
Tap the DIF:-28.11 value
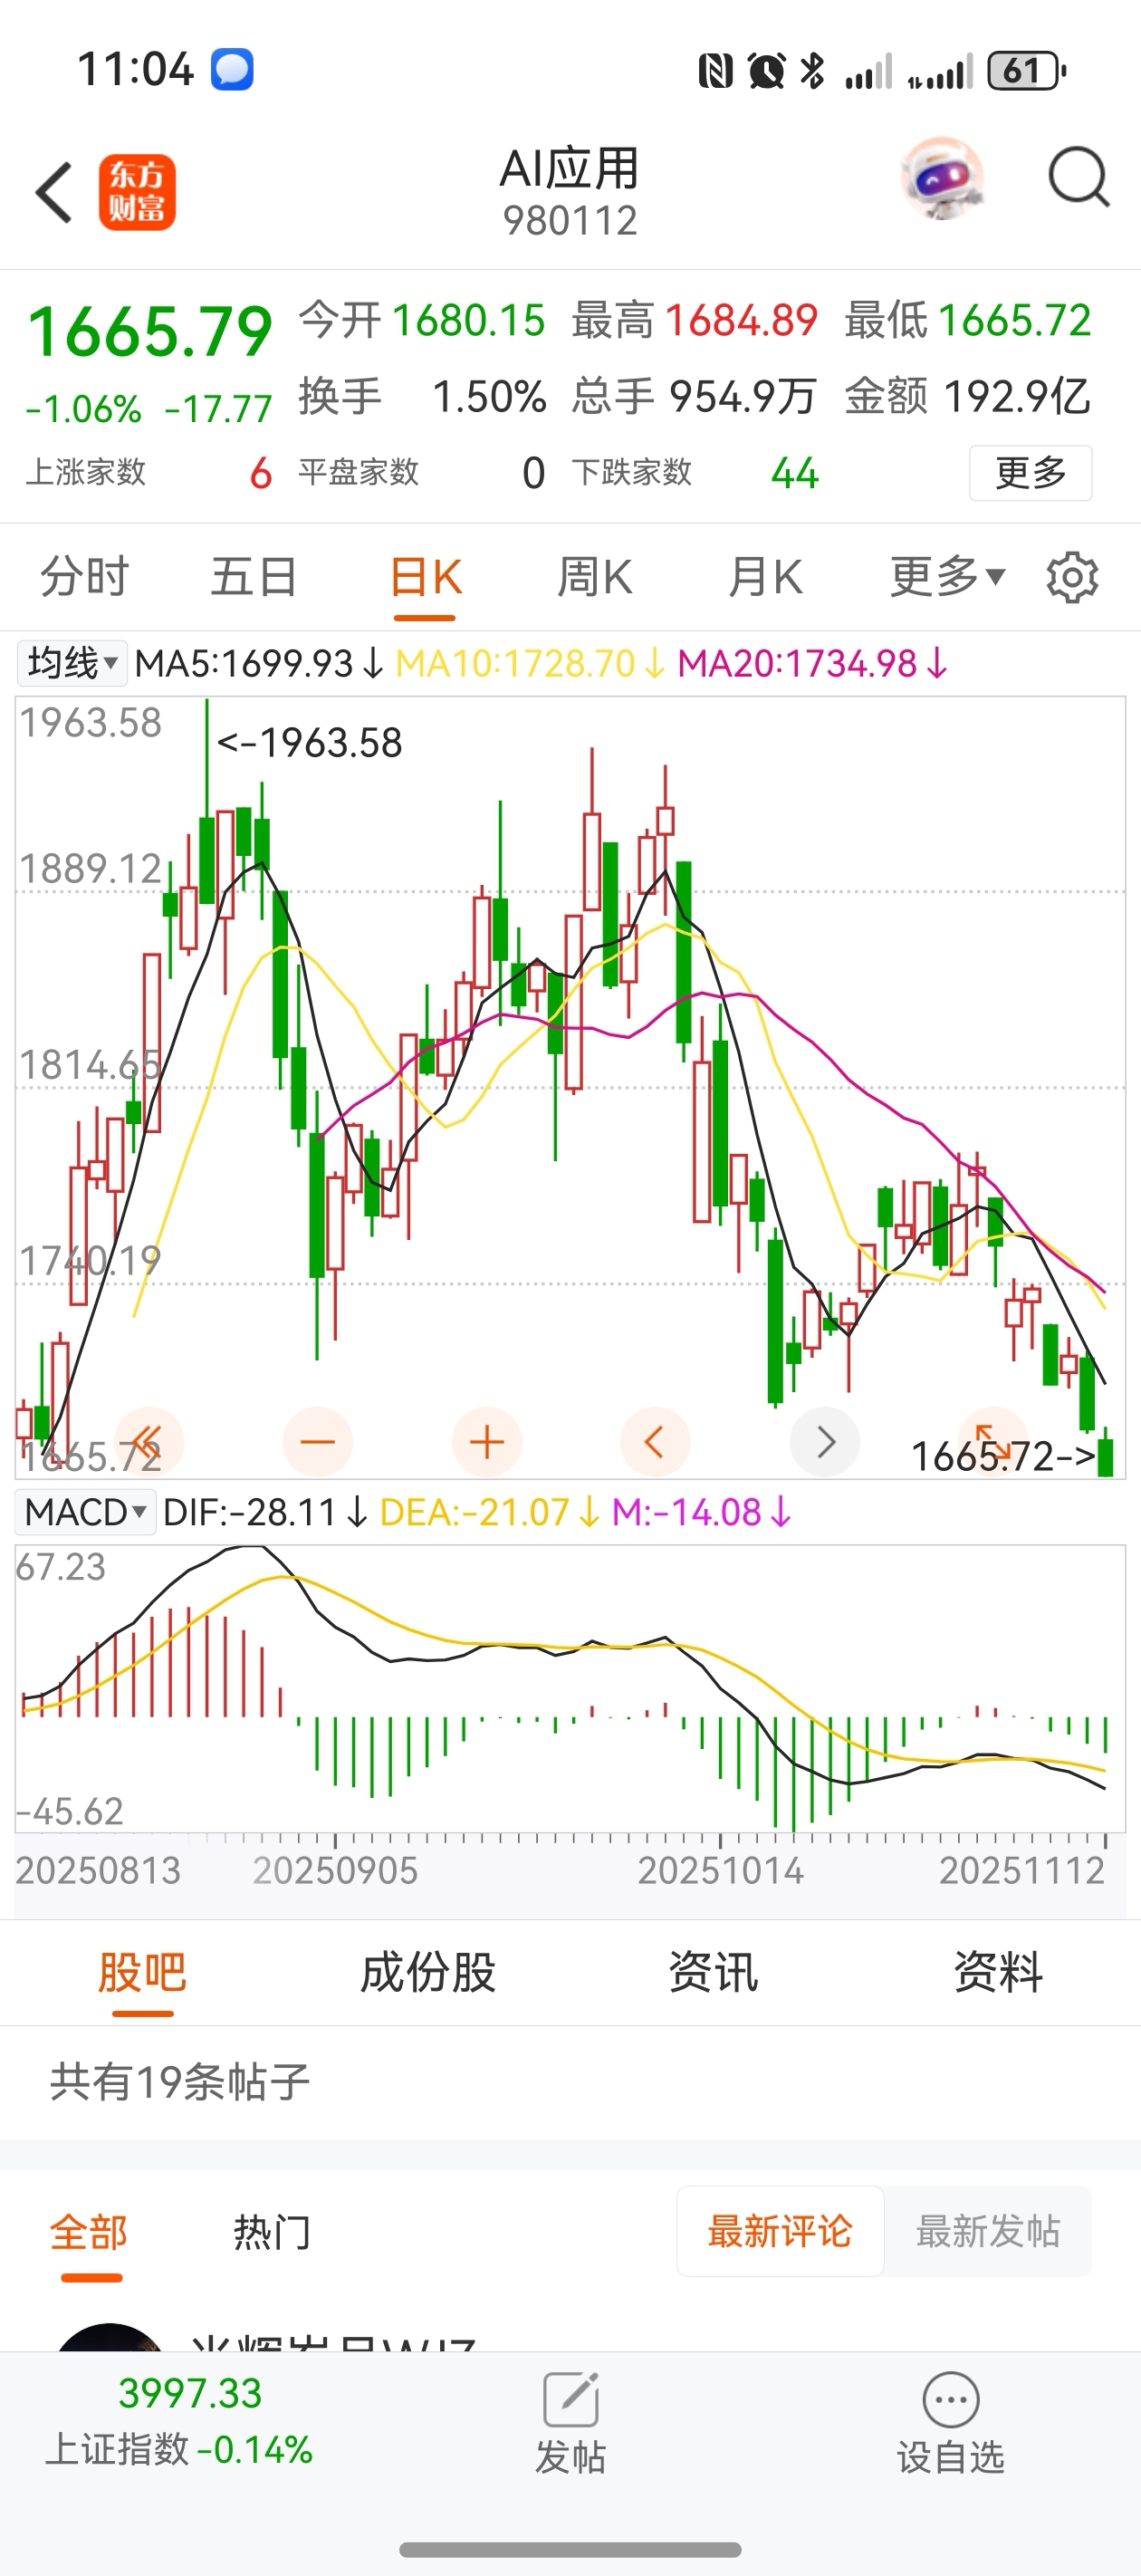266,1512
